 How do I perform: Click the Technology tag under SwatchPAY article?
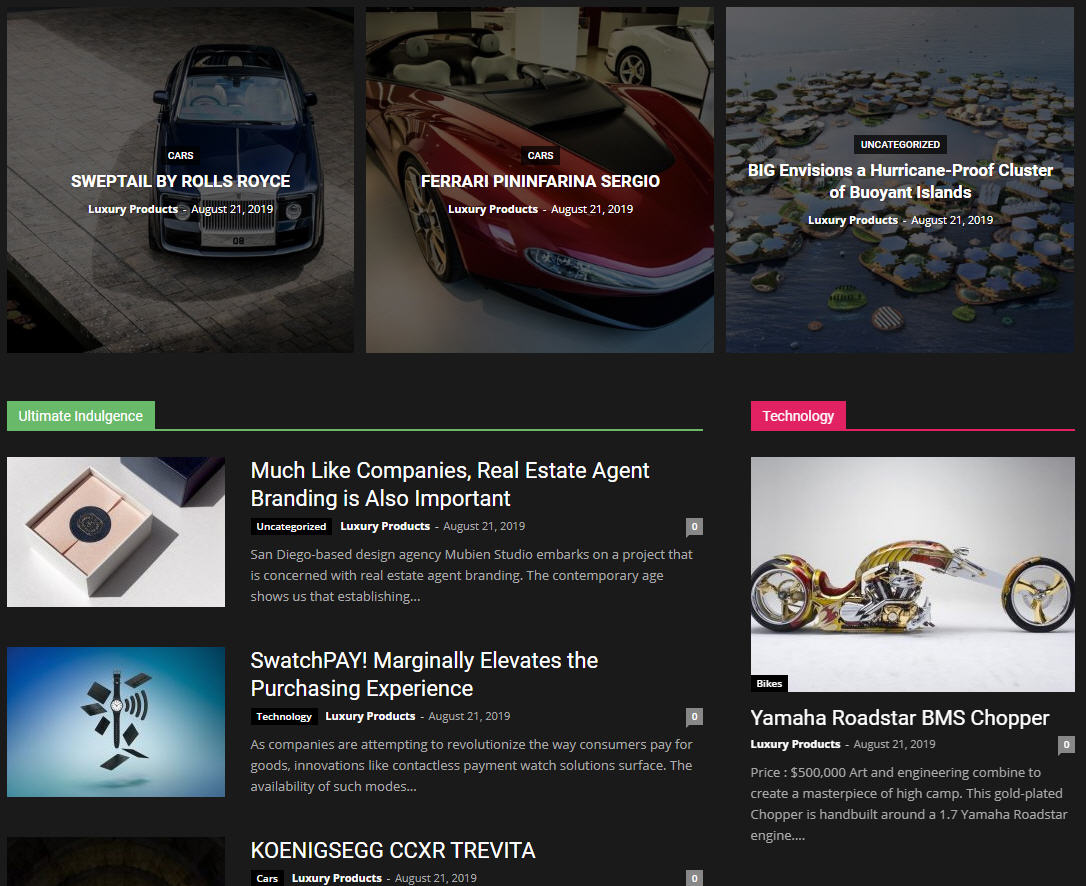[283, 716]
